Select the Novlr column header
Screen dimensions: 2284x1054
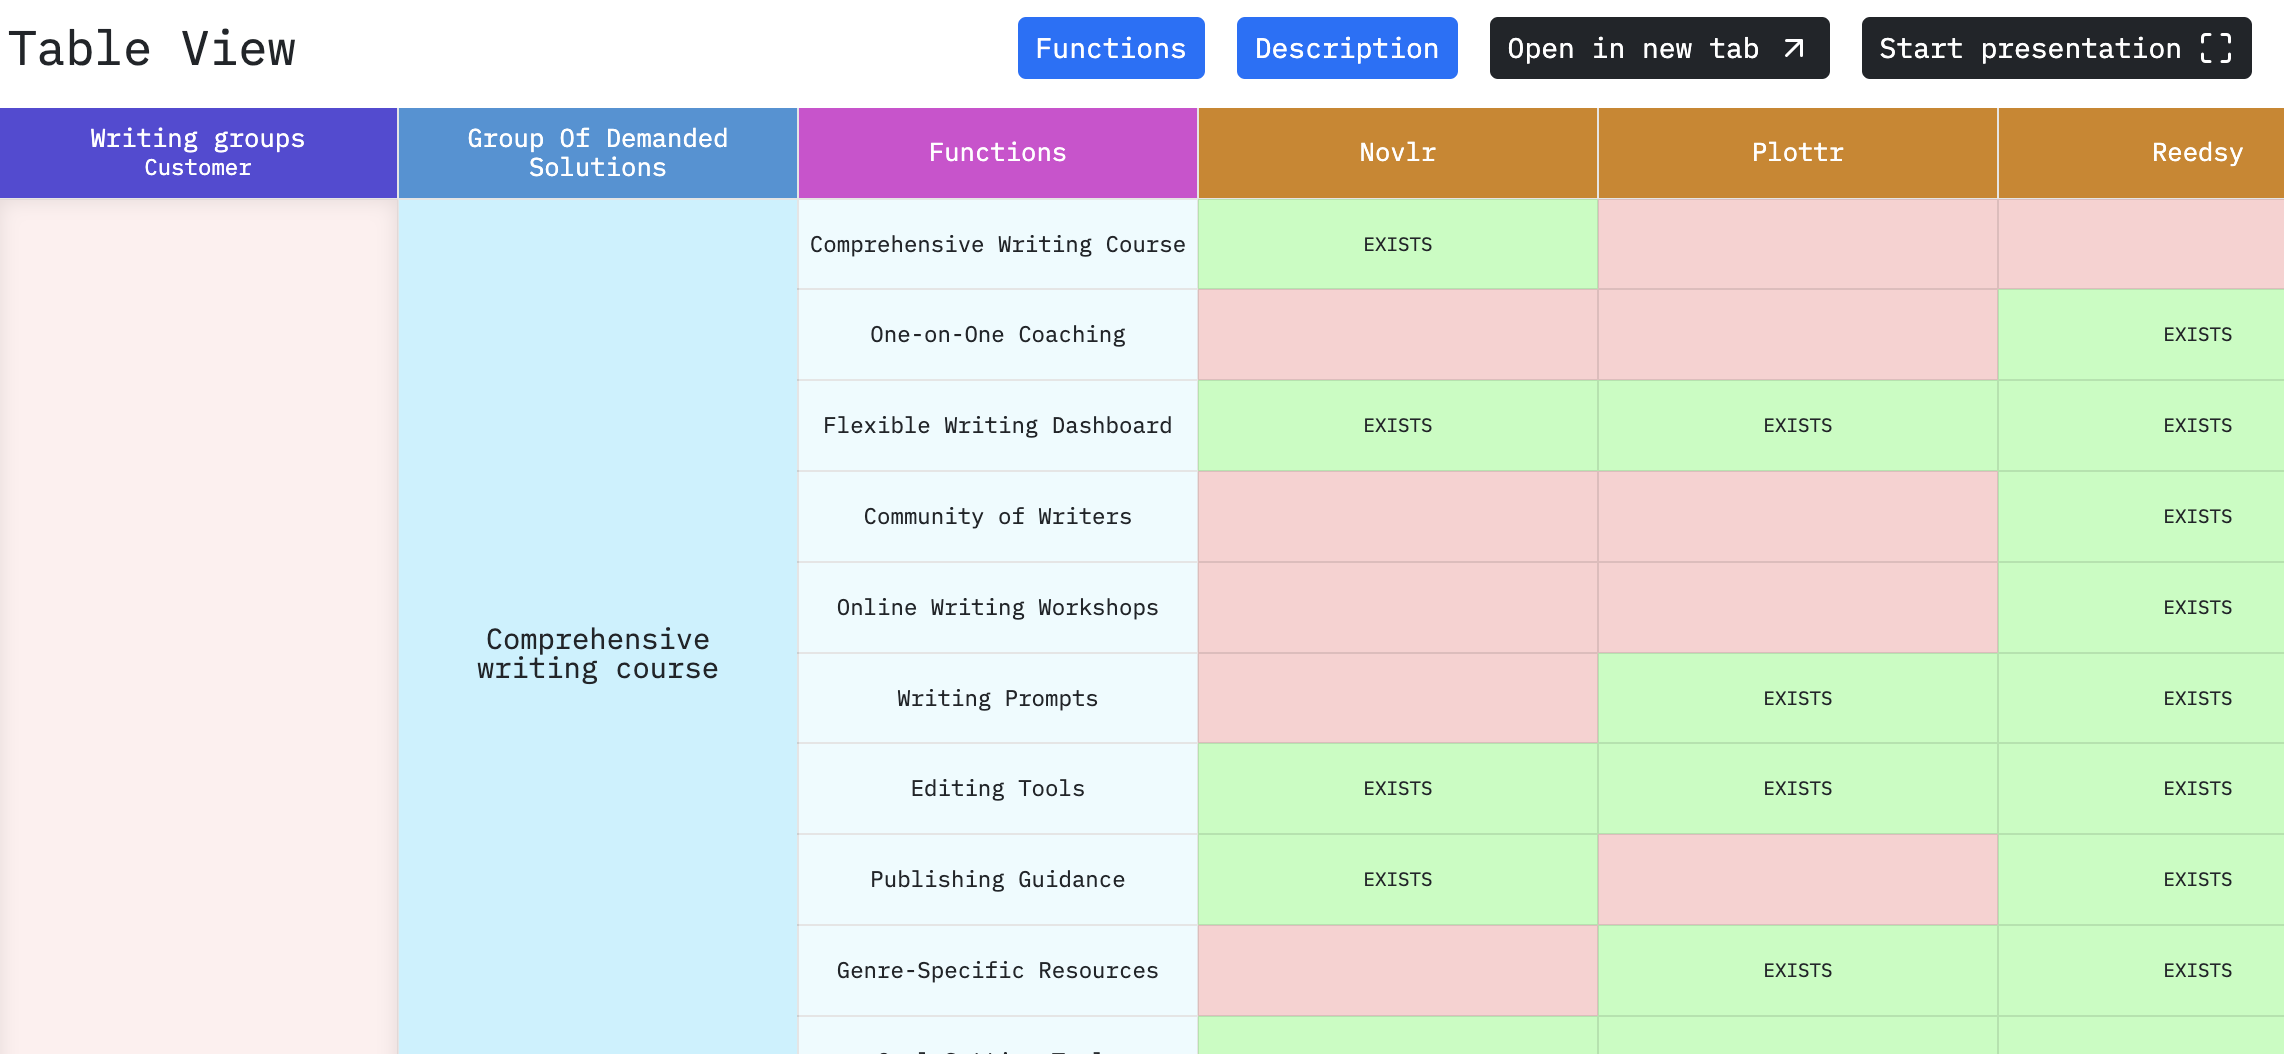point(1397,152)
